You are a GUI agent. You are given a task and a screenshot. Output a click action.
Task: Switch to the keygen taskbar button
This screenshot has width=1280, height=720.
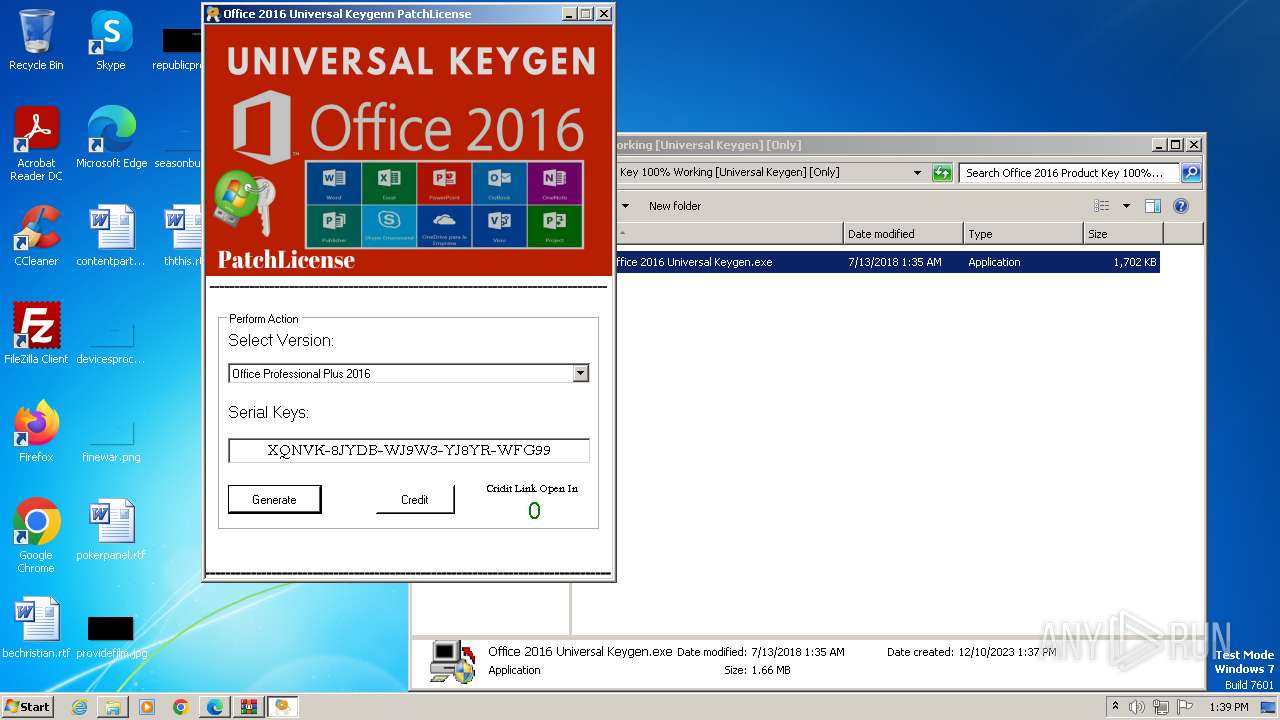(x=283, y=707)
